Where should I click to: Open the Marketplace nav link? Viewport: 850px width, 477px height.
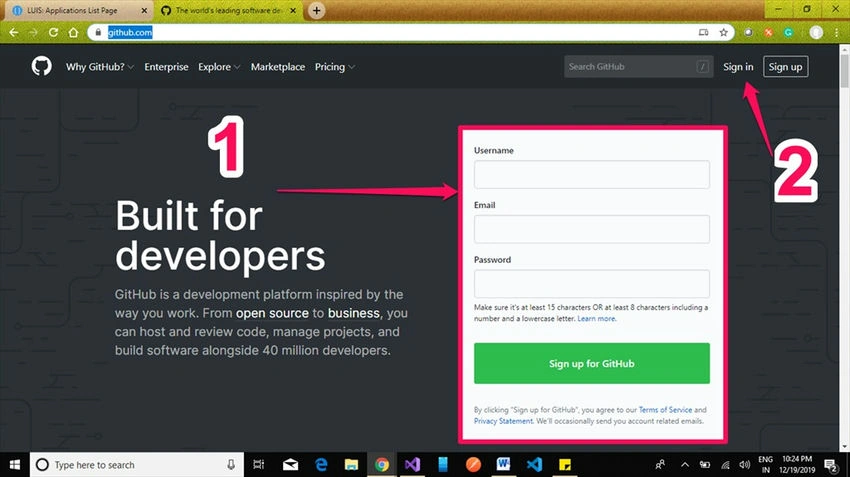pos(278,67)
